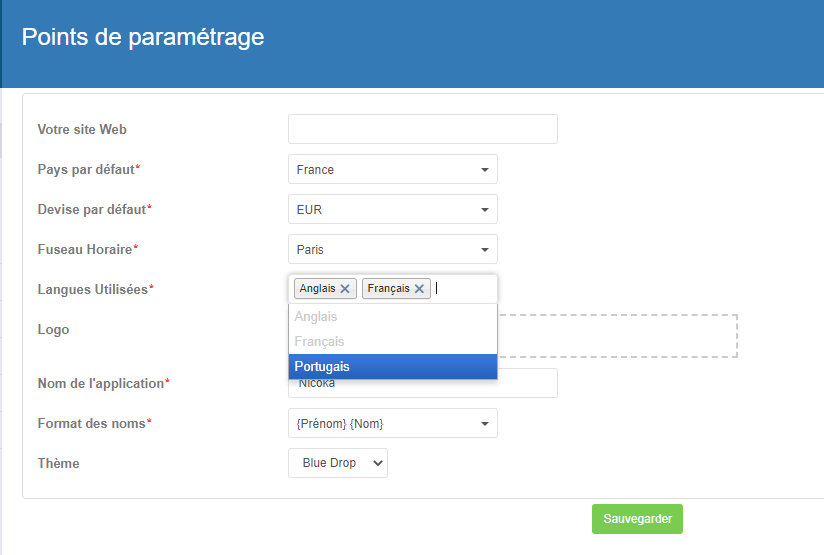The height and width of the screenshot is (555, 824).
Task: Click the Sauvegarder button
Action: coord(637,519)
